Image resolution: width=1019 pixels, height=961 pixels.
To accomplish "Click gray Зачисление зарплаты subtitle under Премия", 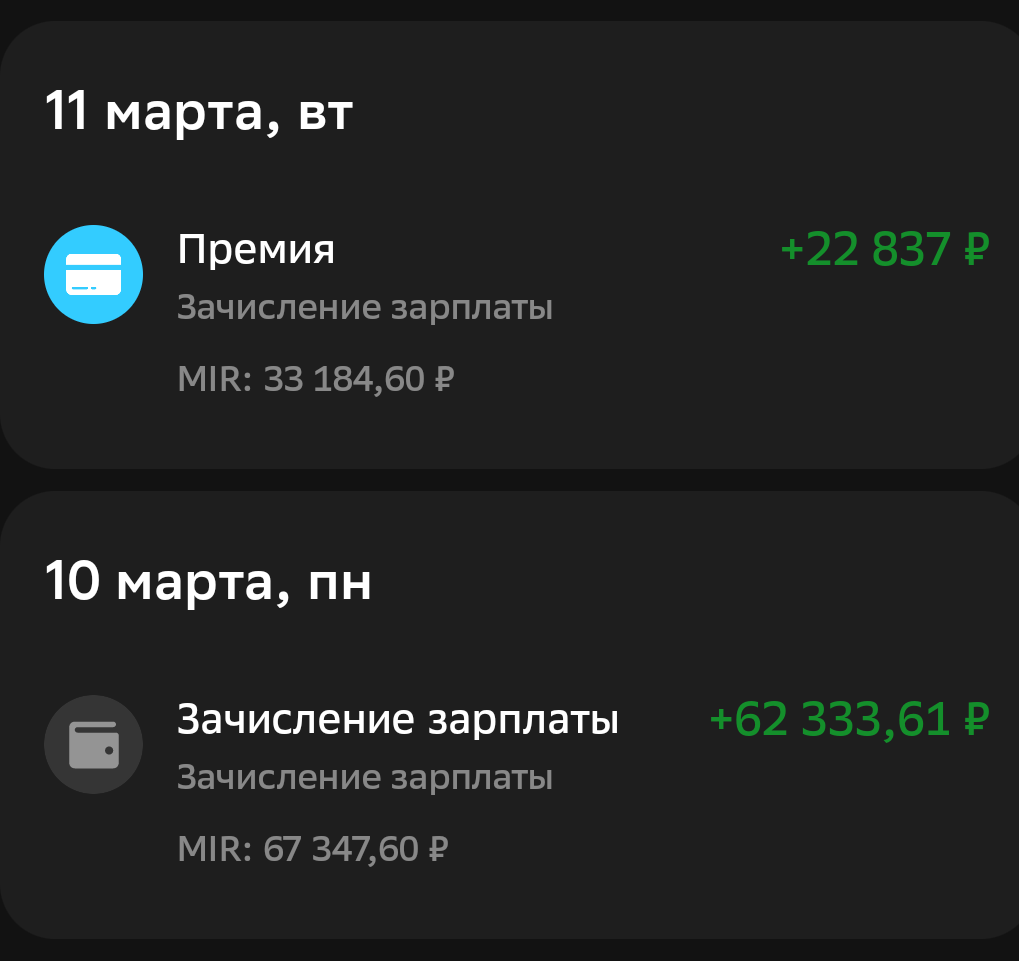I will (x=365, y=308).
